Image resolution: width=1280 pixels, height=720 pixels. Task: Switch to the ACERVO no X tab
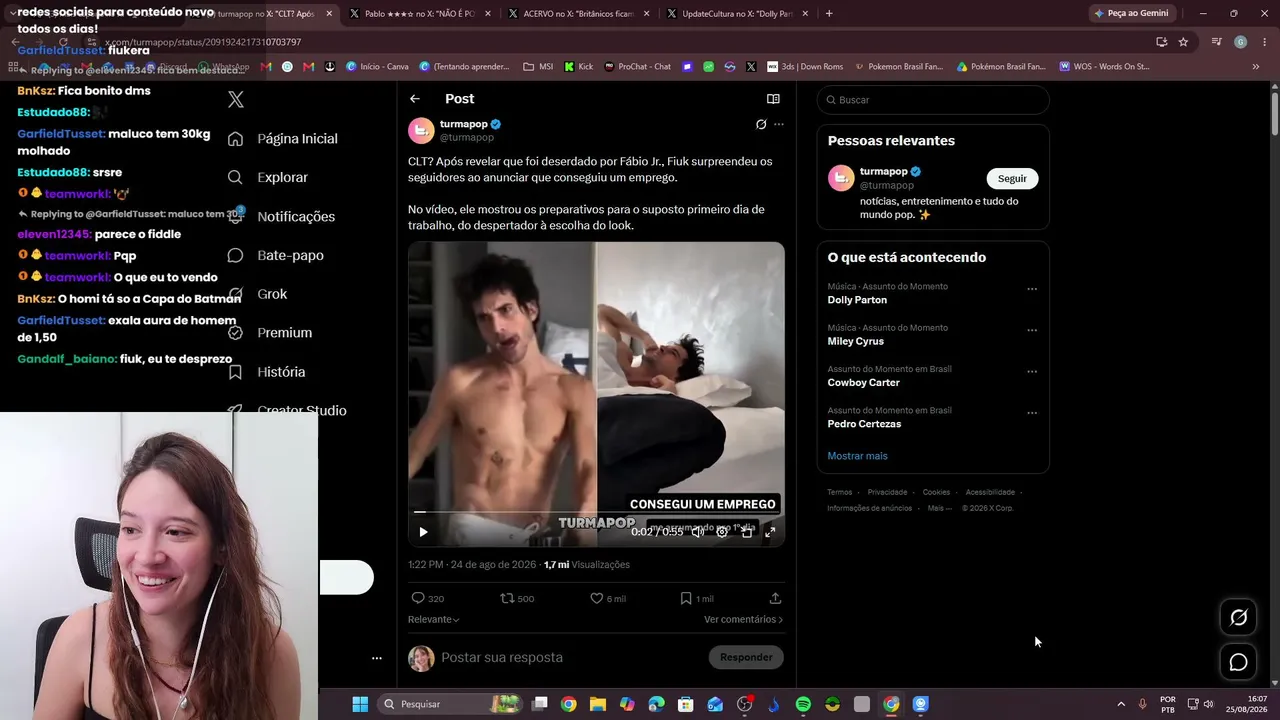pyautogui.click(x=578, y=14)
